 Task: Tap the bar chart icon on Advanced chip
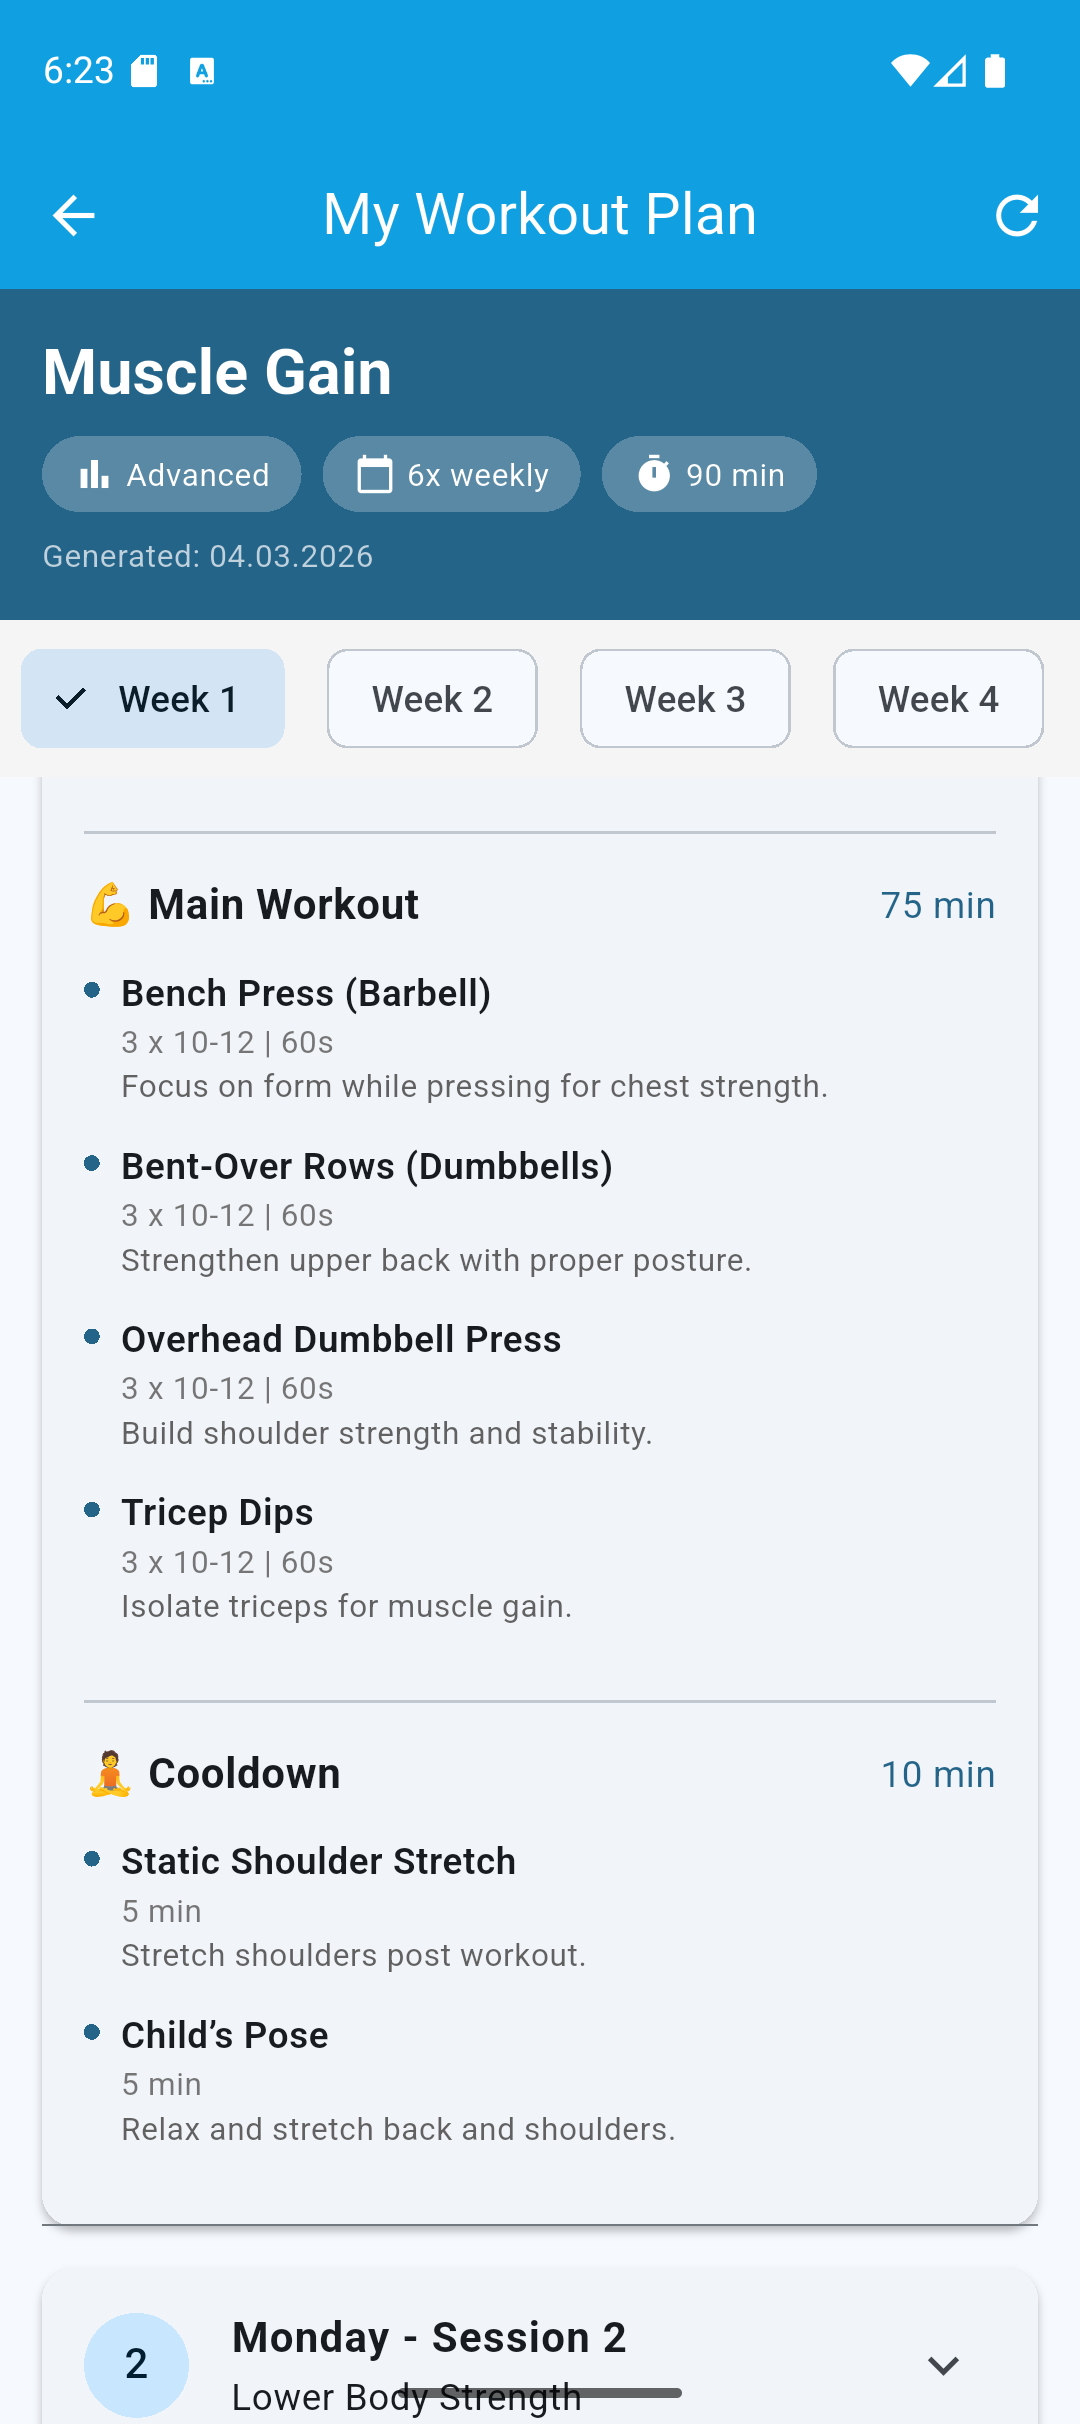[x=92, y=474]
